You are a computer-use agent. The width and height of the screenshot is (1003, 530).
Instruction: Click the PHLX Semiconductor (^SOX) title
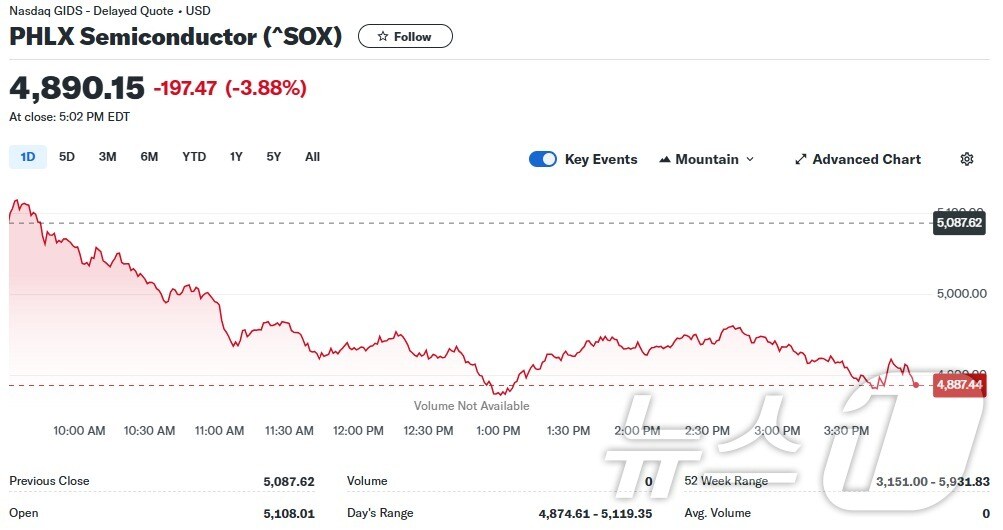point(176,37)
